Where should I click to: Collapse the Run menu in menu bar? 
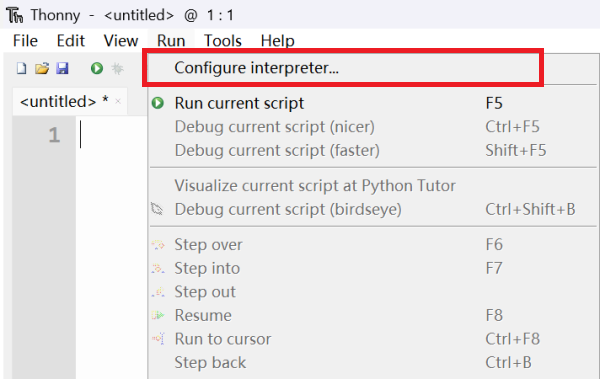click(171, 41)
